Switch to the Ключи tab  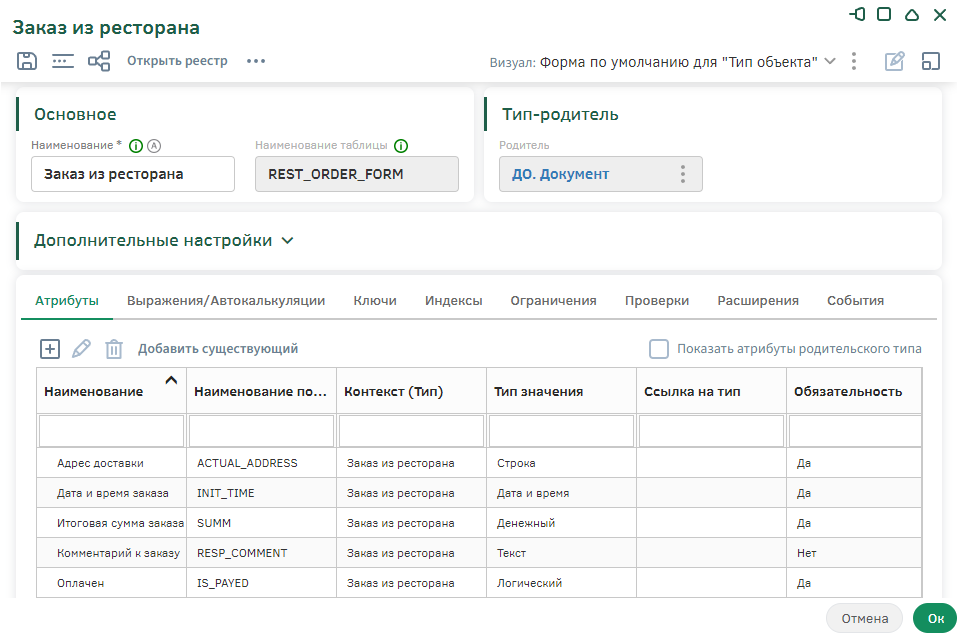click(375, 300)
